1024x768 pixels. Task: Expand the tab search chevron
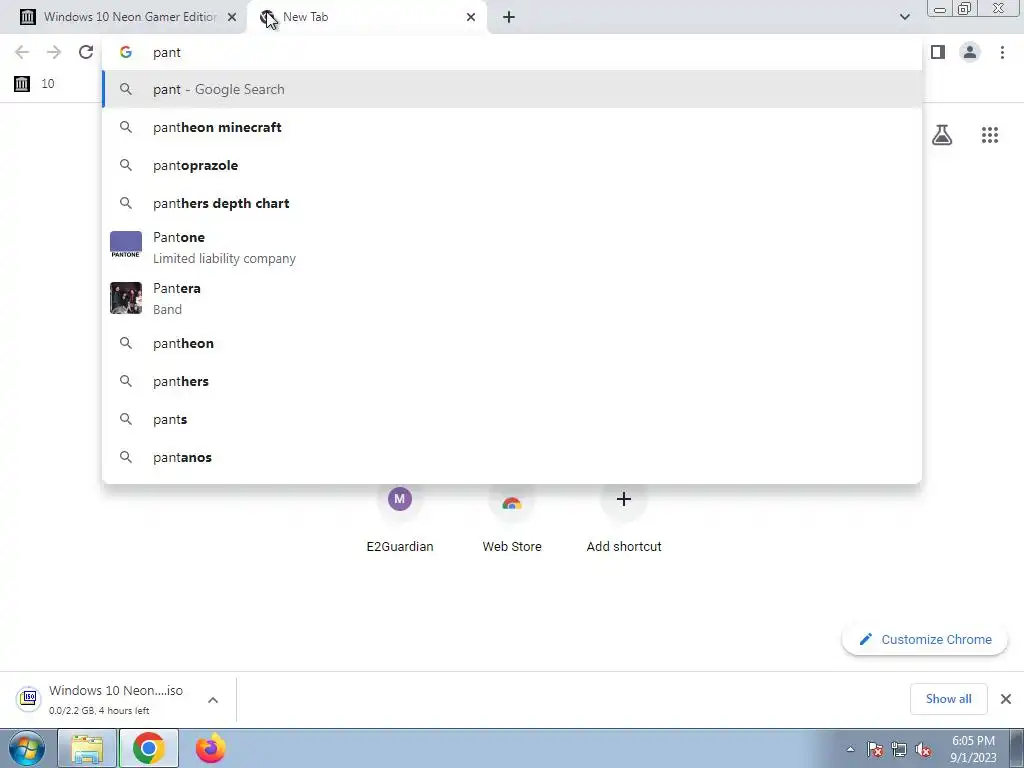click(x=904, y=17)
